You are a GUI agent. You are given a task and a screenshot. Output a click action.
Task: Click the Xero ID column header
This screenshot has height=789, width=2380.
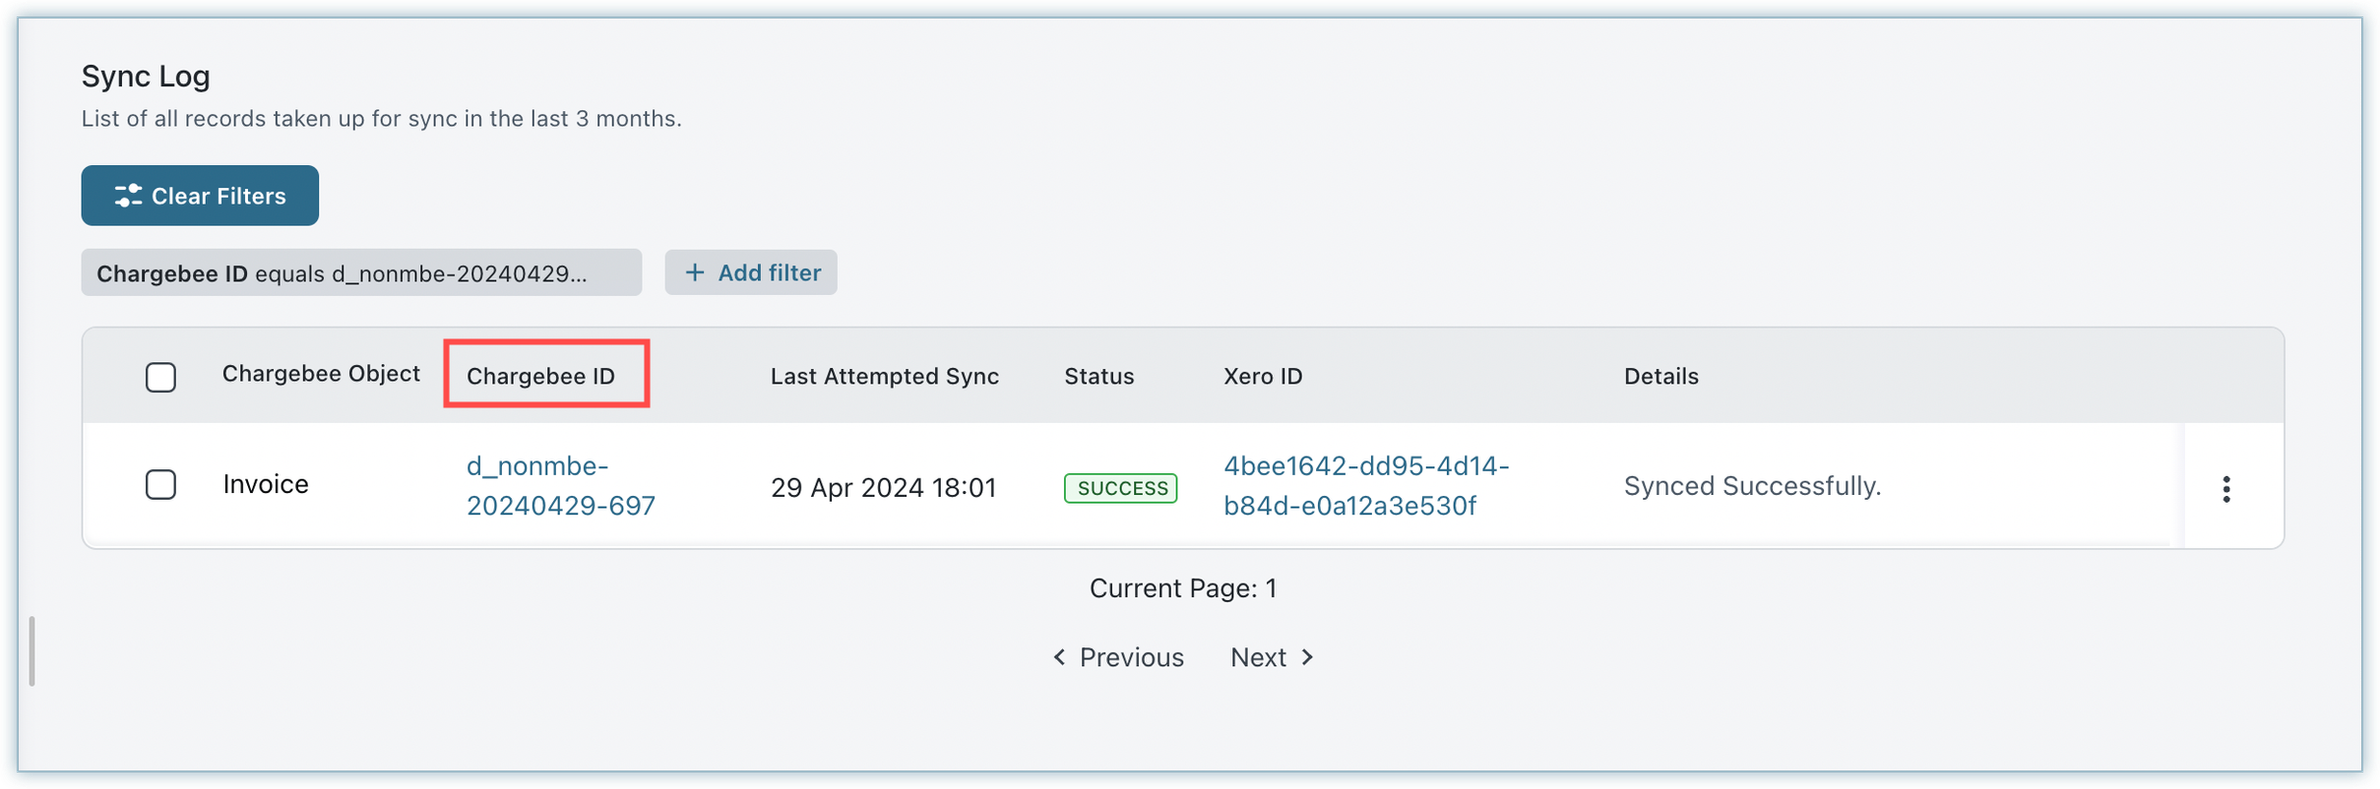pyautogui.click(x=1262, y=376)
